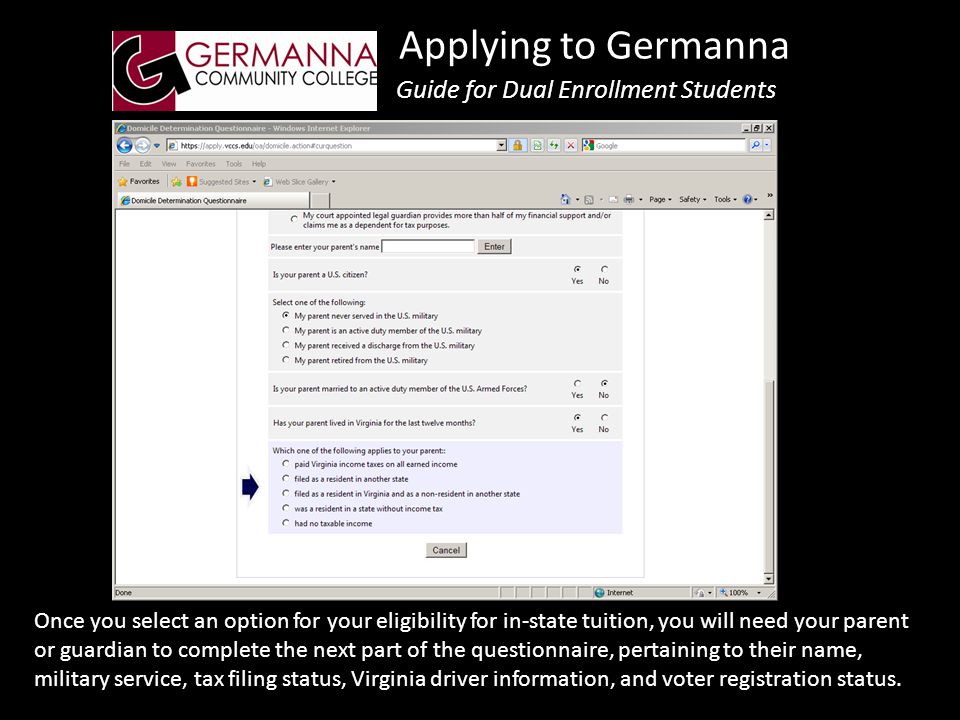The image size is (960, 720).
Task: Select parent never served in U.S. military
Action: pyautogui.click(x=286, y=315)
